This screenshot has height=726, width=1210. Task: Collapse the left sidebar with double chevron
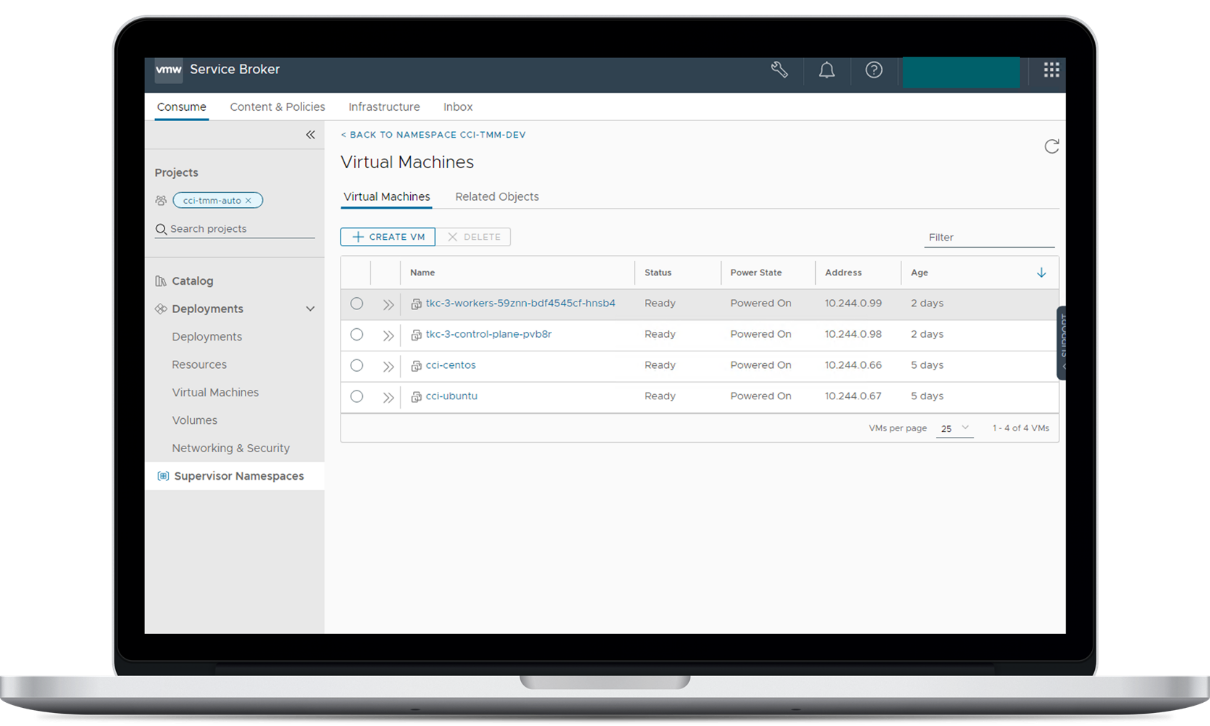(310, 135)
